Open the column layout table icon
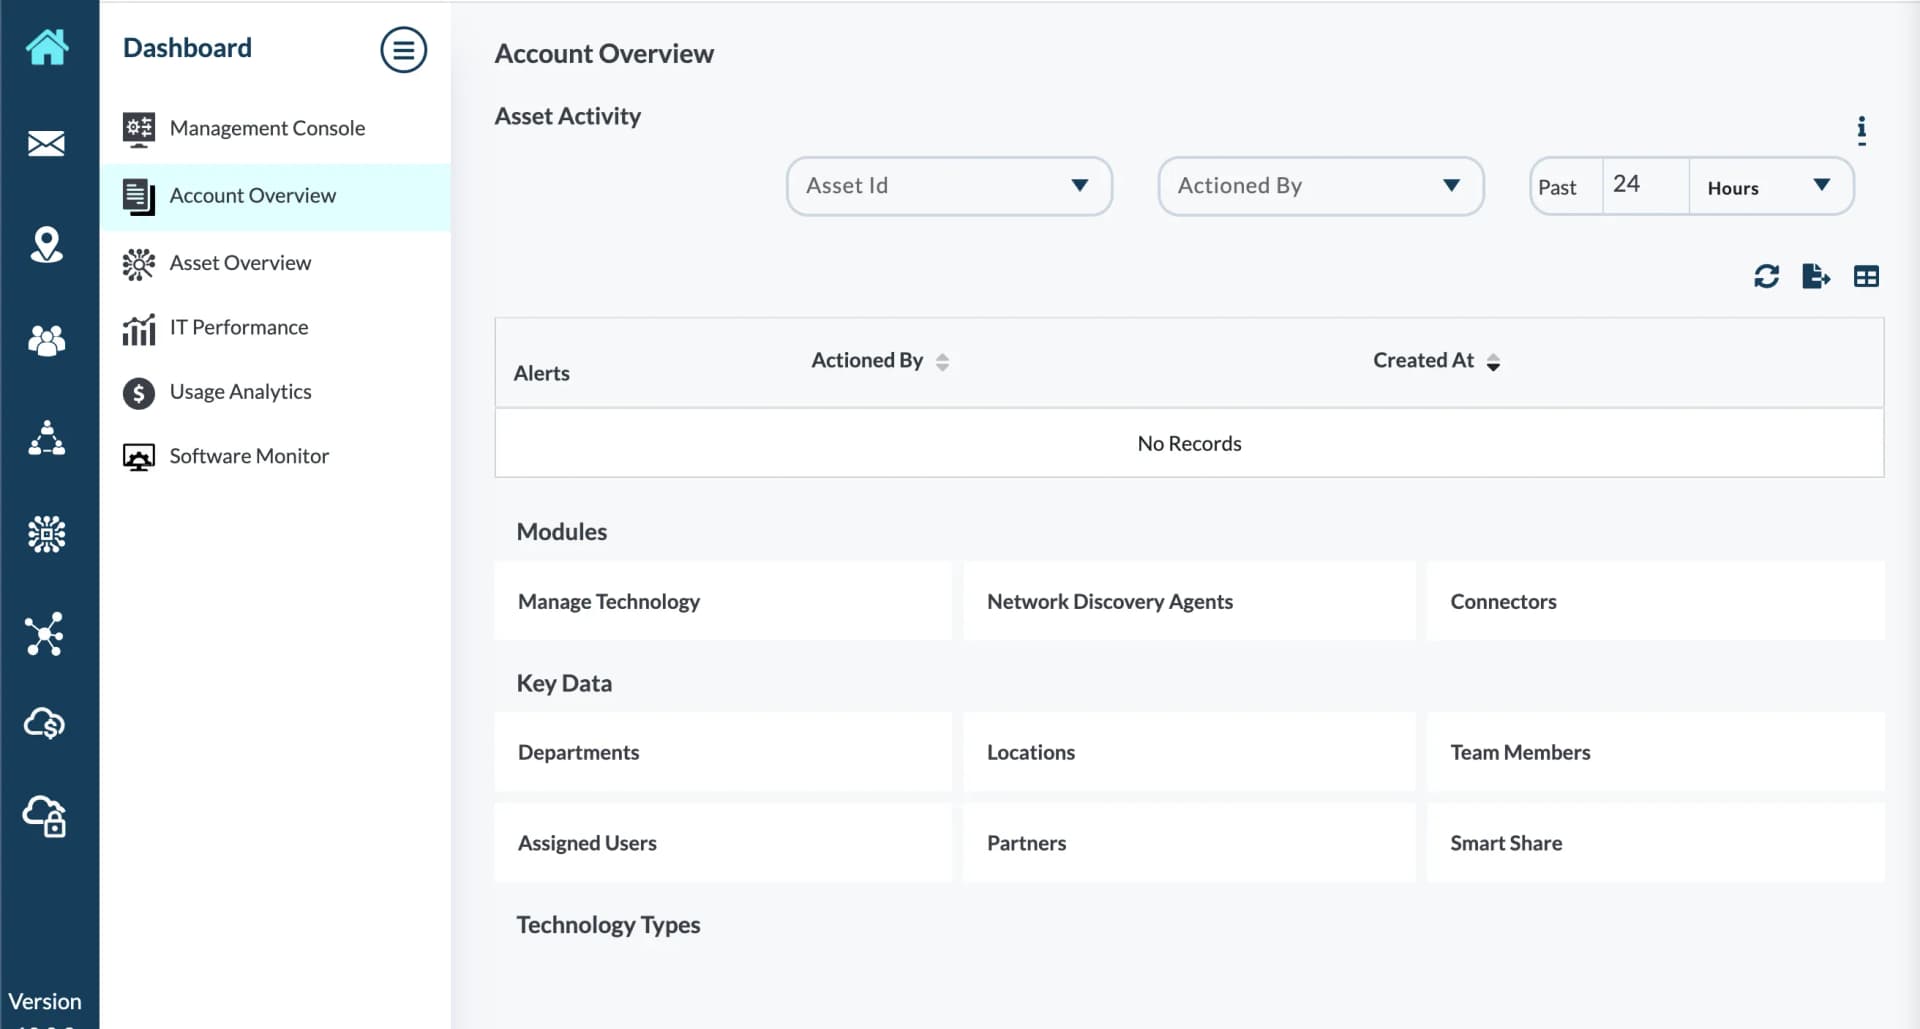1920x1029 pixels. (1867, 276)
